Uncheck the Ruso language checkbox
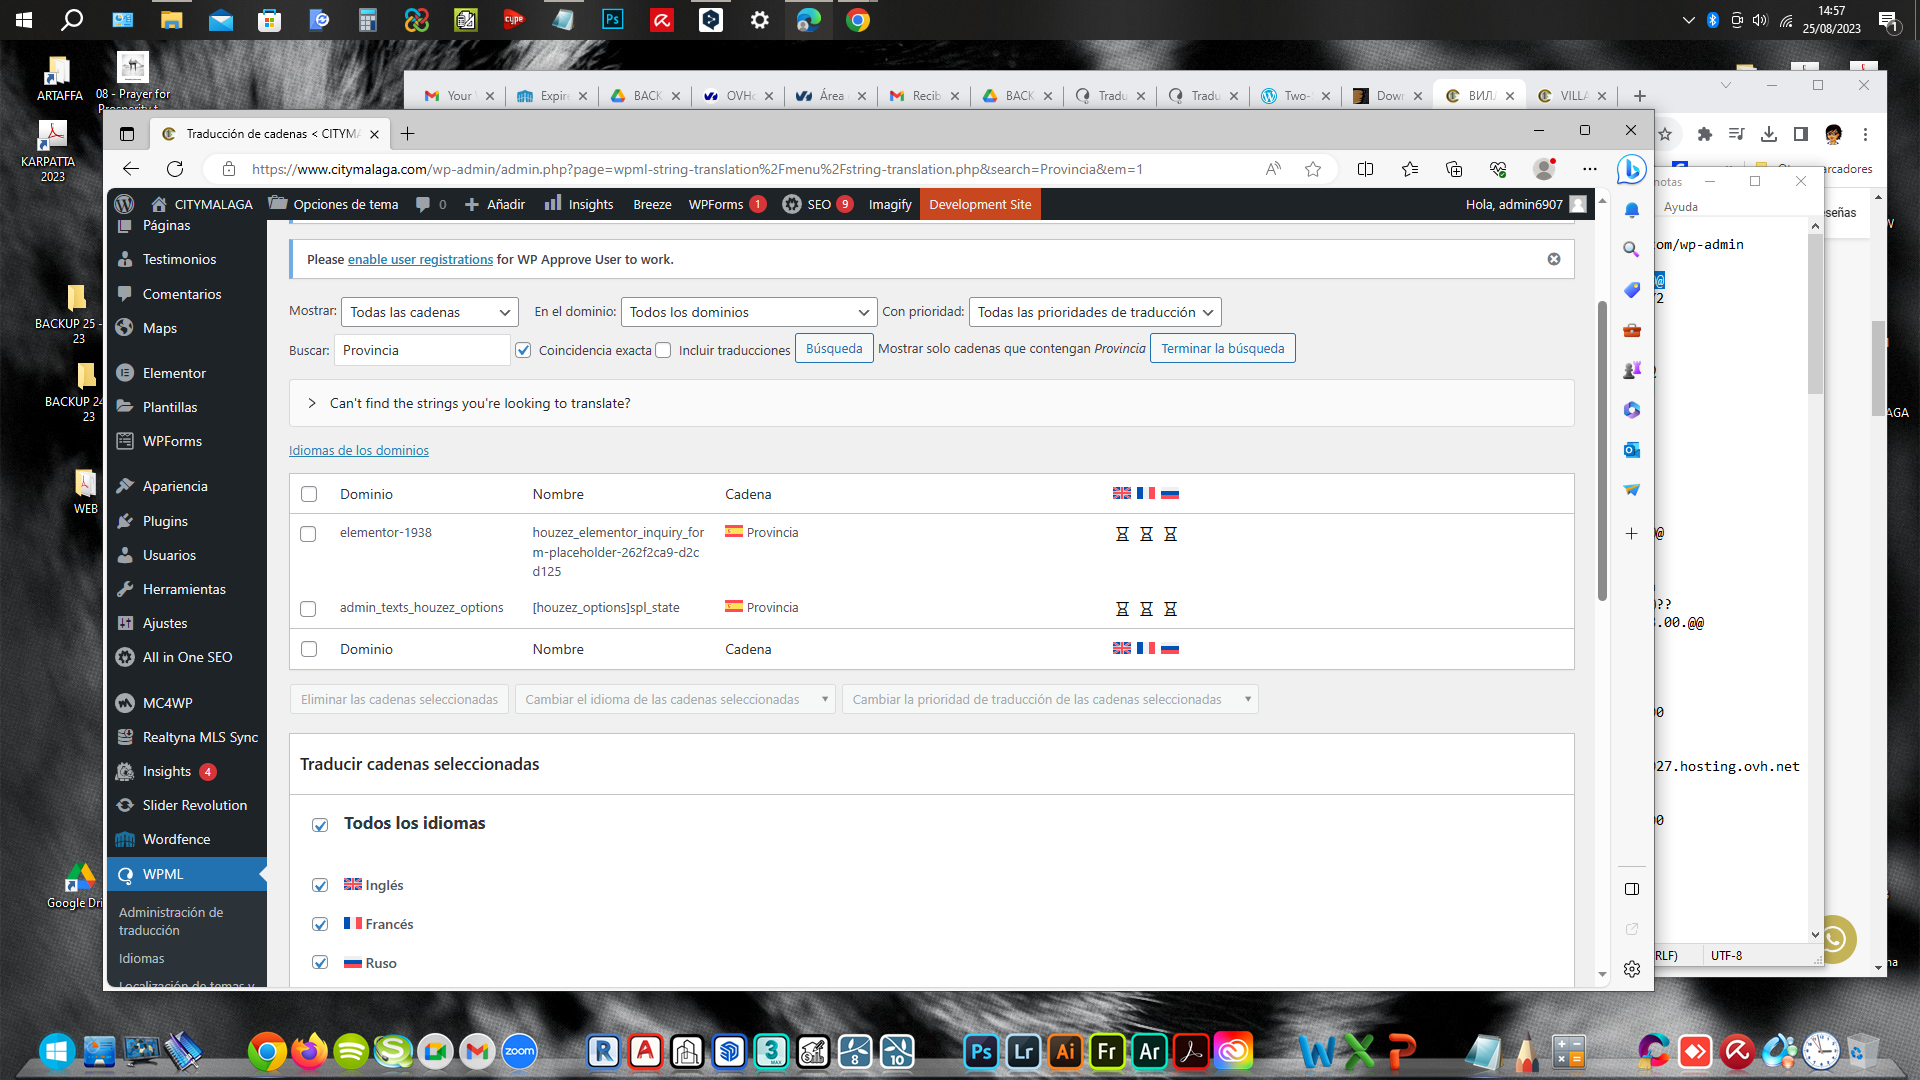The width and height of the screenshot is (1920, 1080). coord(320,962)
